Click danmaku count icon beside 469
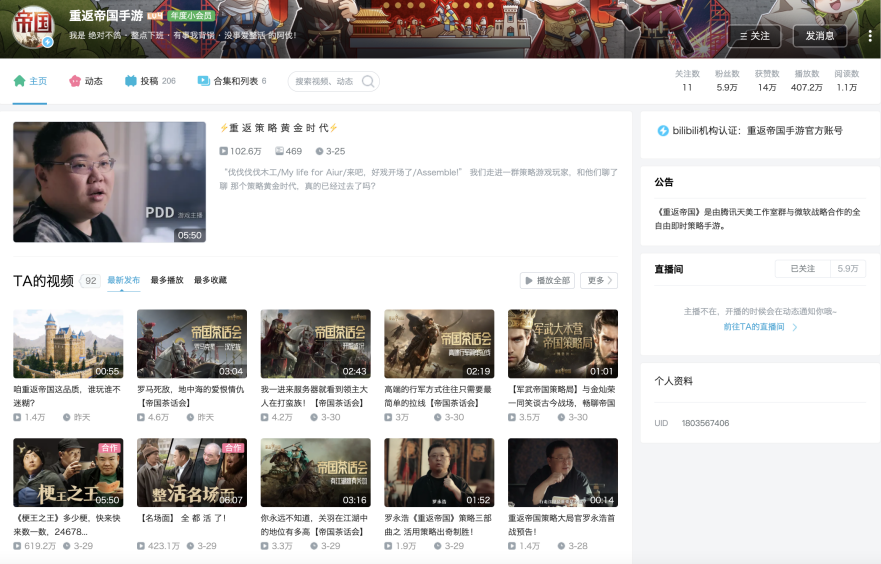 (x=279, y=151)
